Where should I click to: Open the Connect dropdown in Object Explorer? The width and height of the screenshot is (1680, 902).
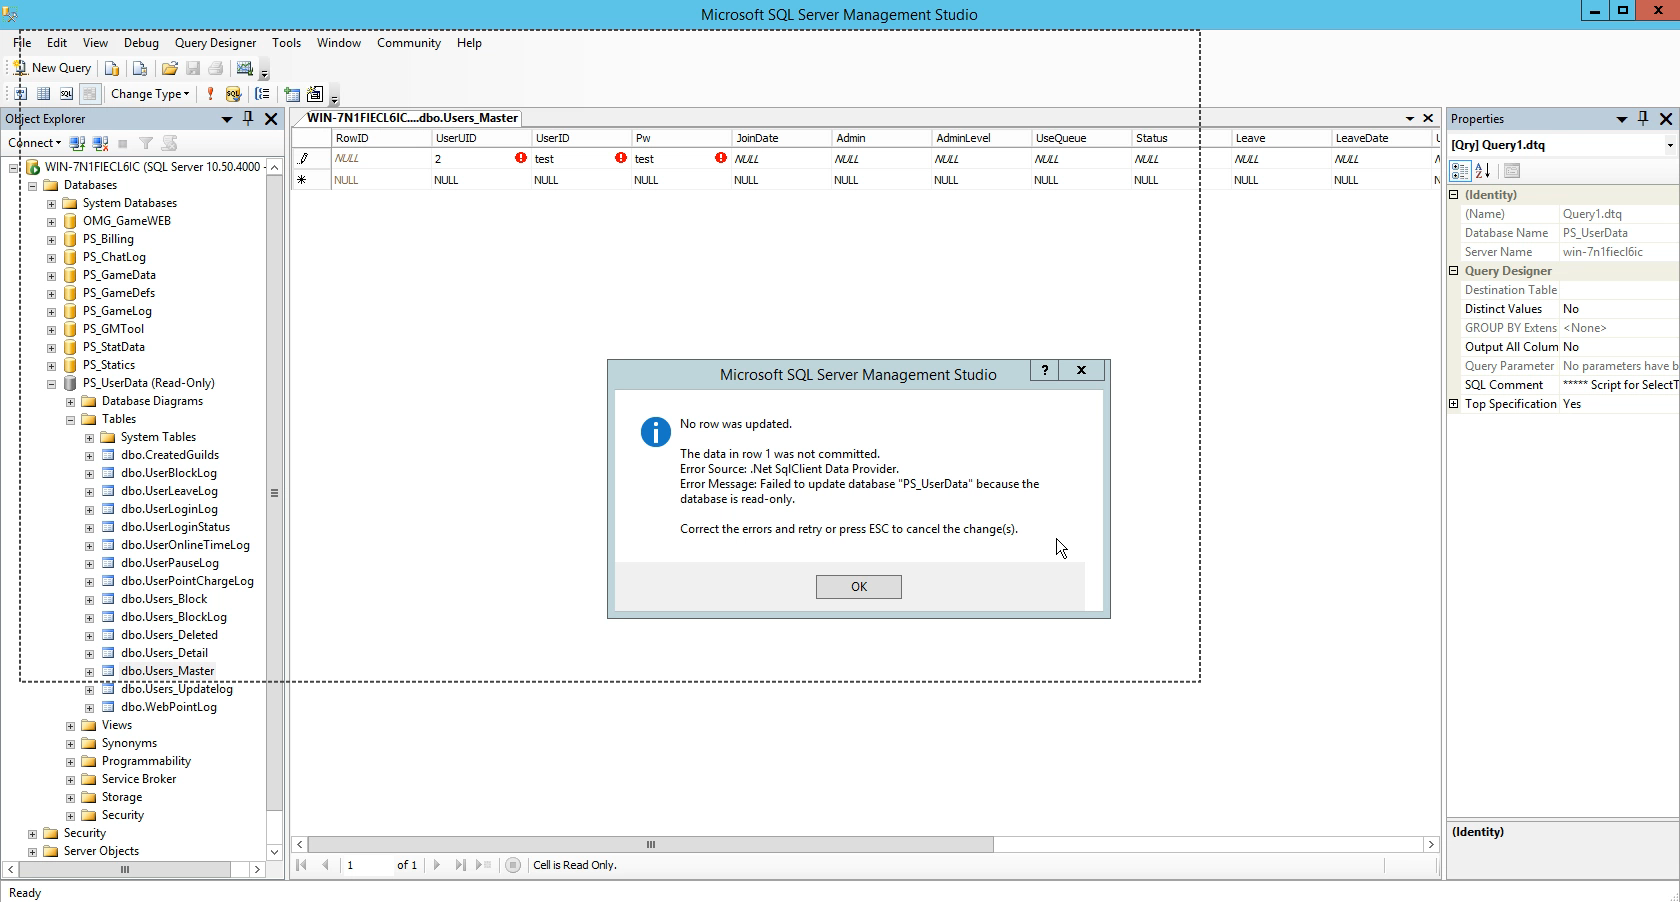35,143
